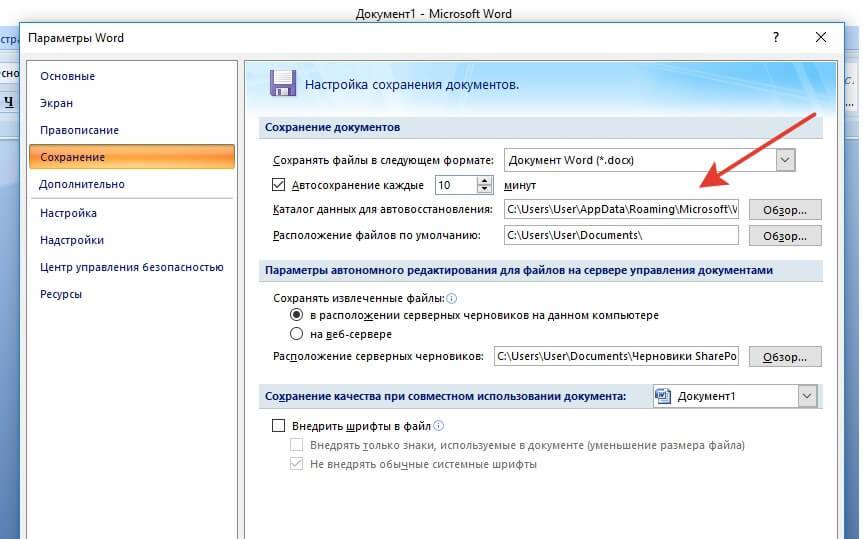Select the Правописание category
The height and width of the screenshot is (539, 863).
(79, 130)
